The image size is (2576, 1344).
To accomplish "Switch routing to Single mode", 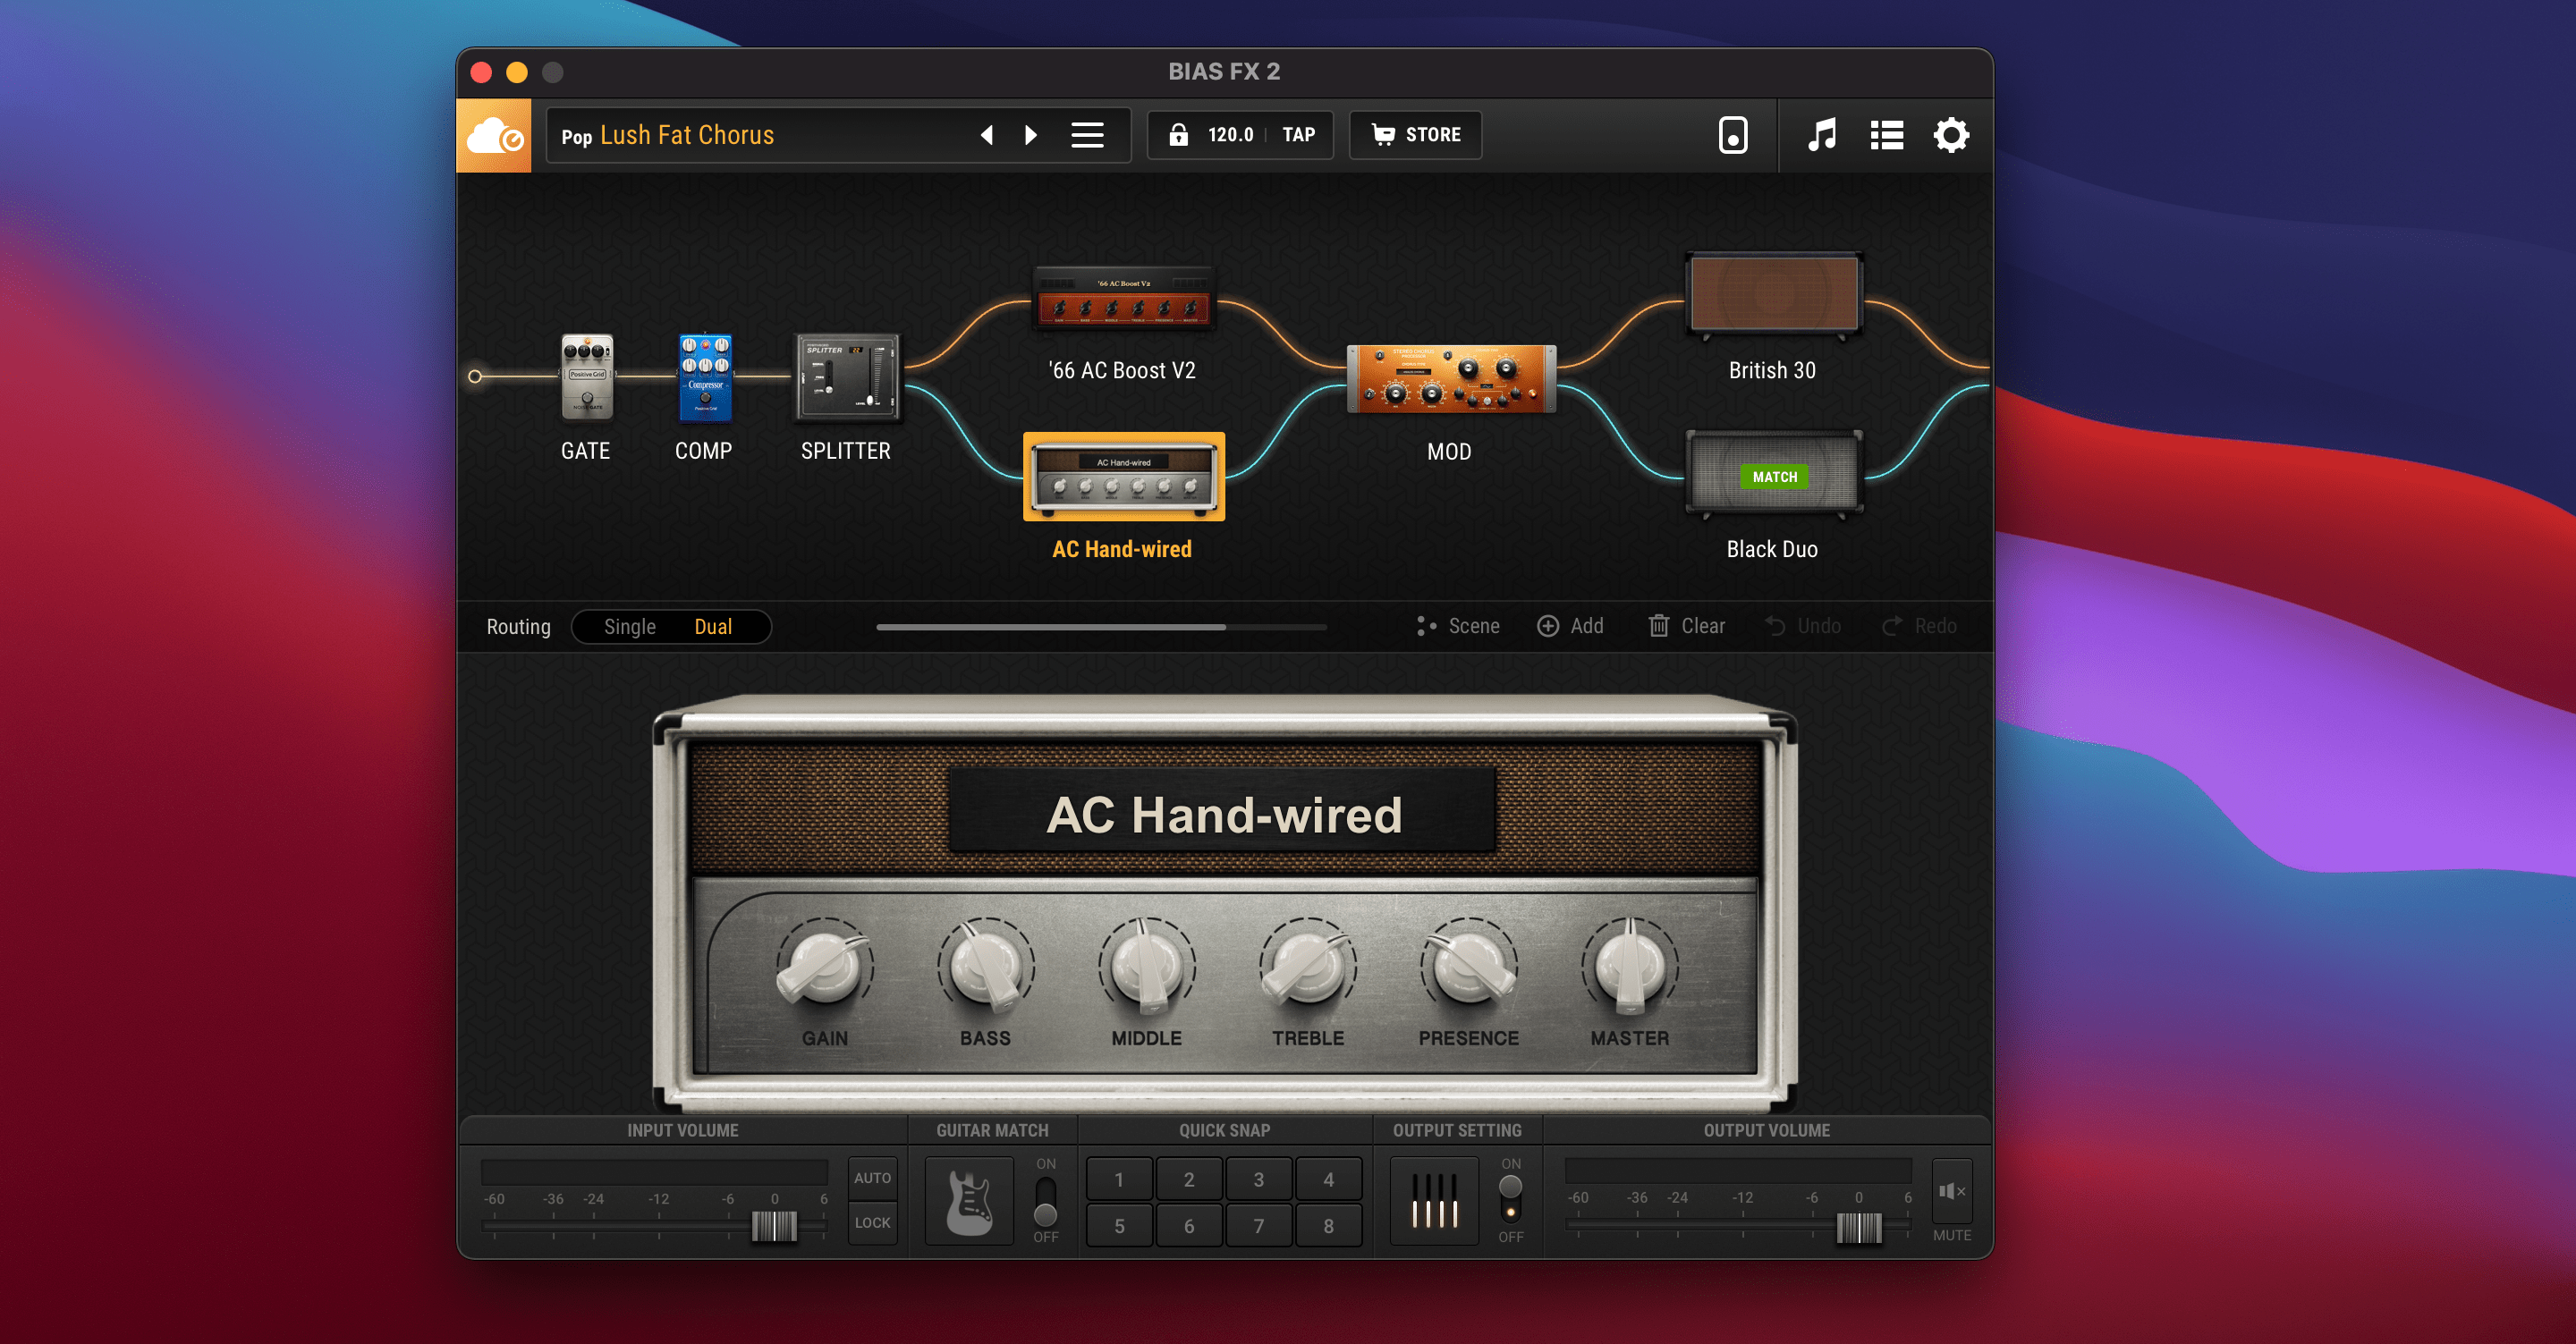I will [630, 626].
